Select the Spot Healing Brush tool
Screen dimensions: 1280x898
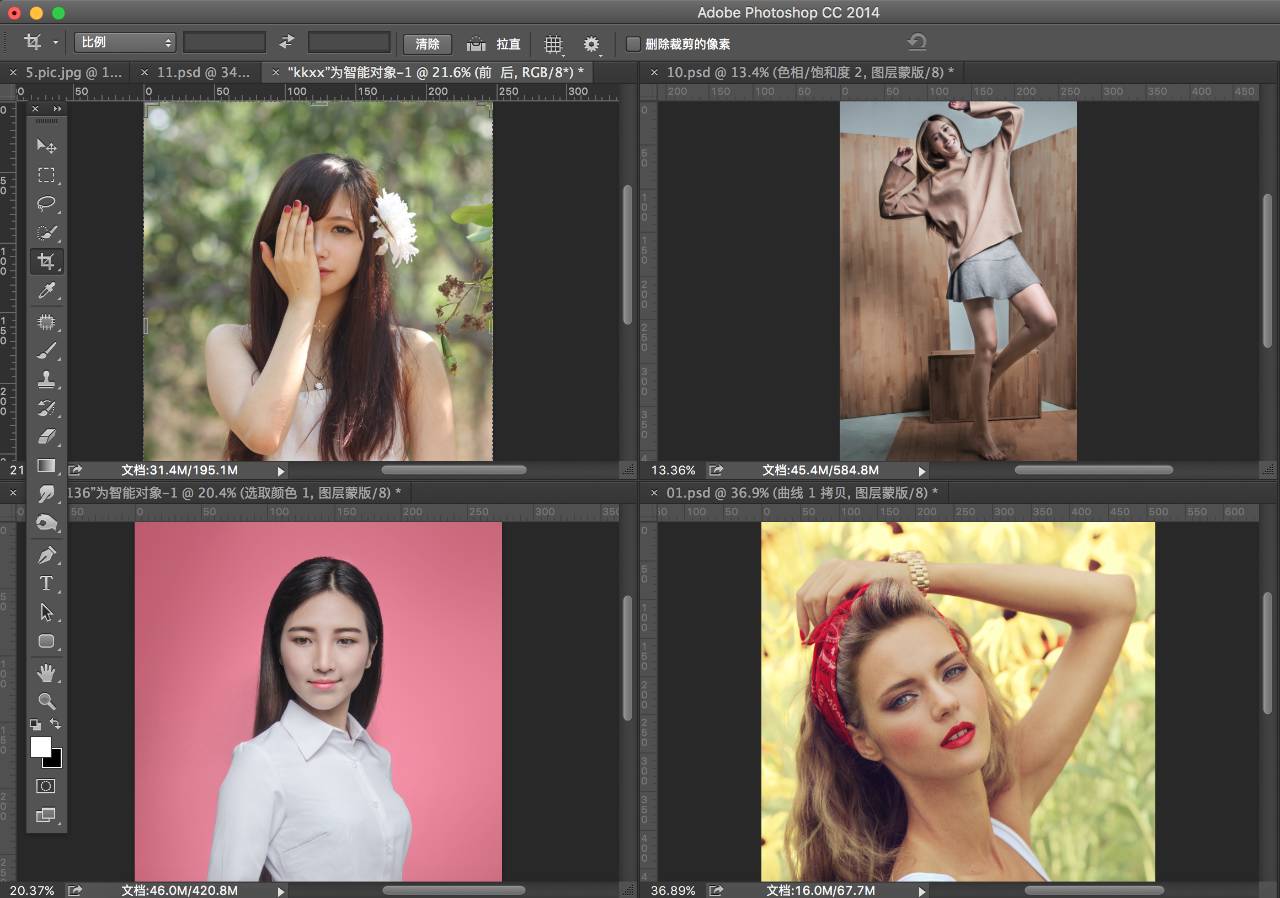coord(46,322)
